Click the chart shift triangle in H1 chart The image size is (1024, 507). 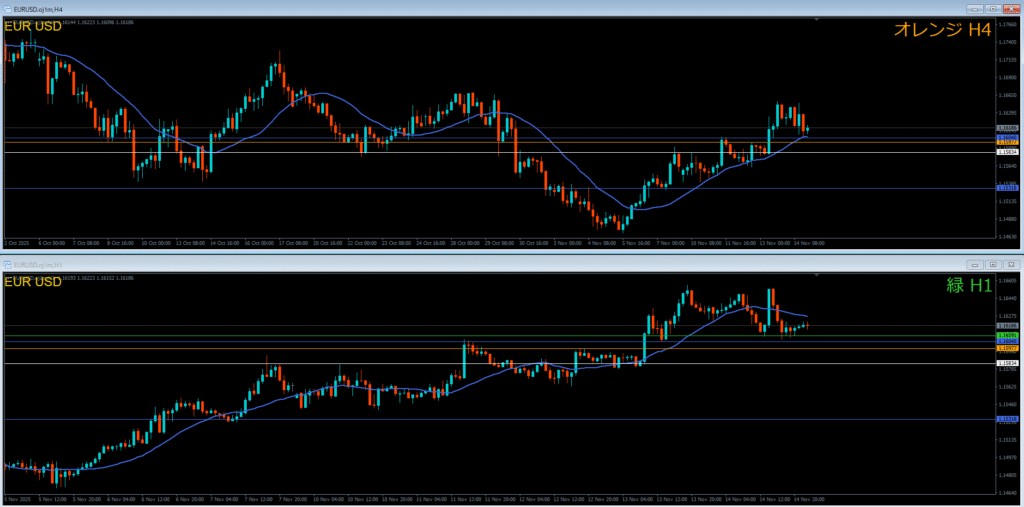[x=816, y=275]
